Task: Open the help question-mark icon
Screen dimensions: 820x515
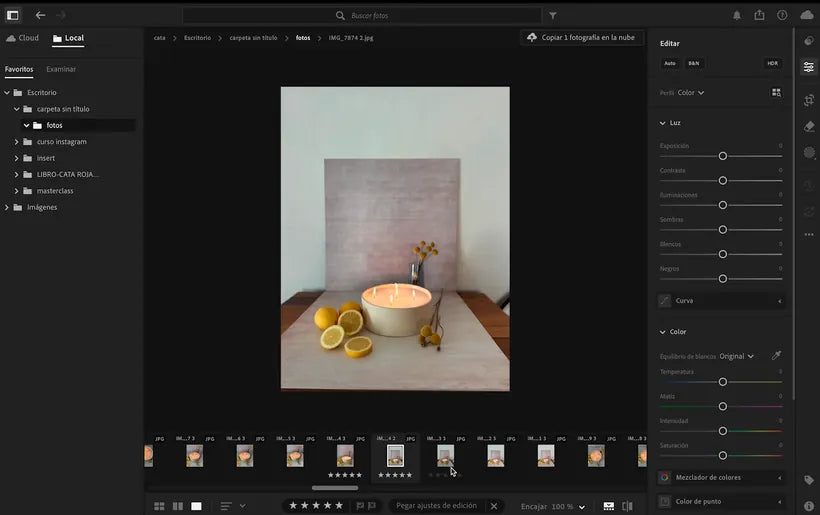Action: (782, 15)
